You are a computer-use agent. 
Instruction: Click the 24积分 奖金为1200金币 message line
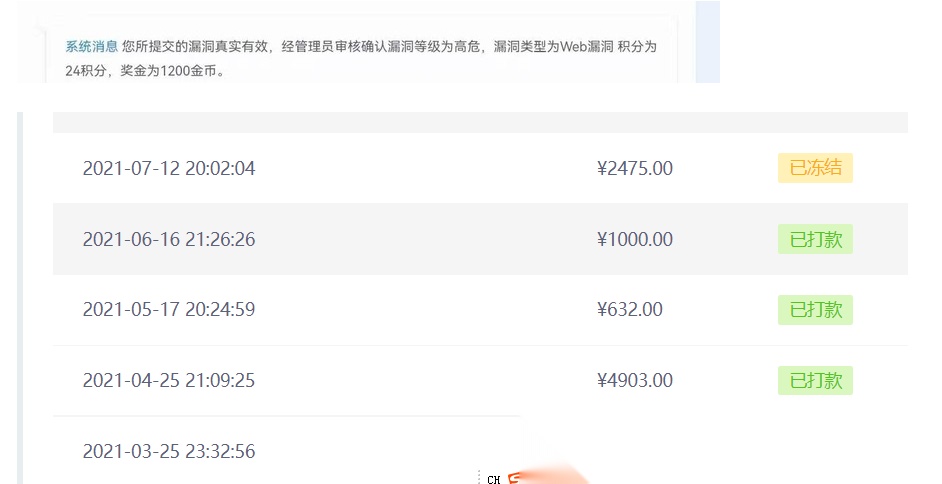pos(145,70)
